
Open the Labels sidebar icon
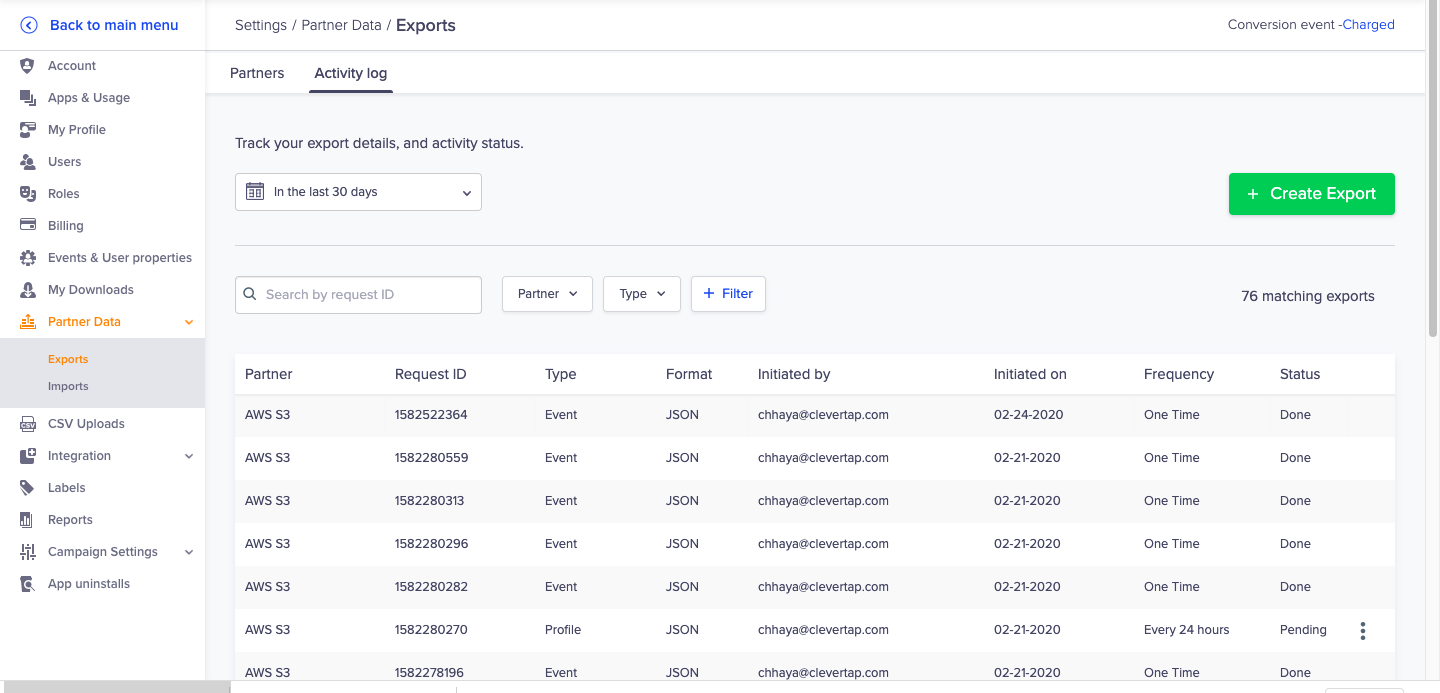click(x=27, y=487)
